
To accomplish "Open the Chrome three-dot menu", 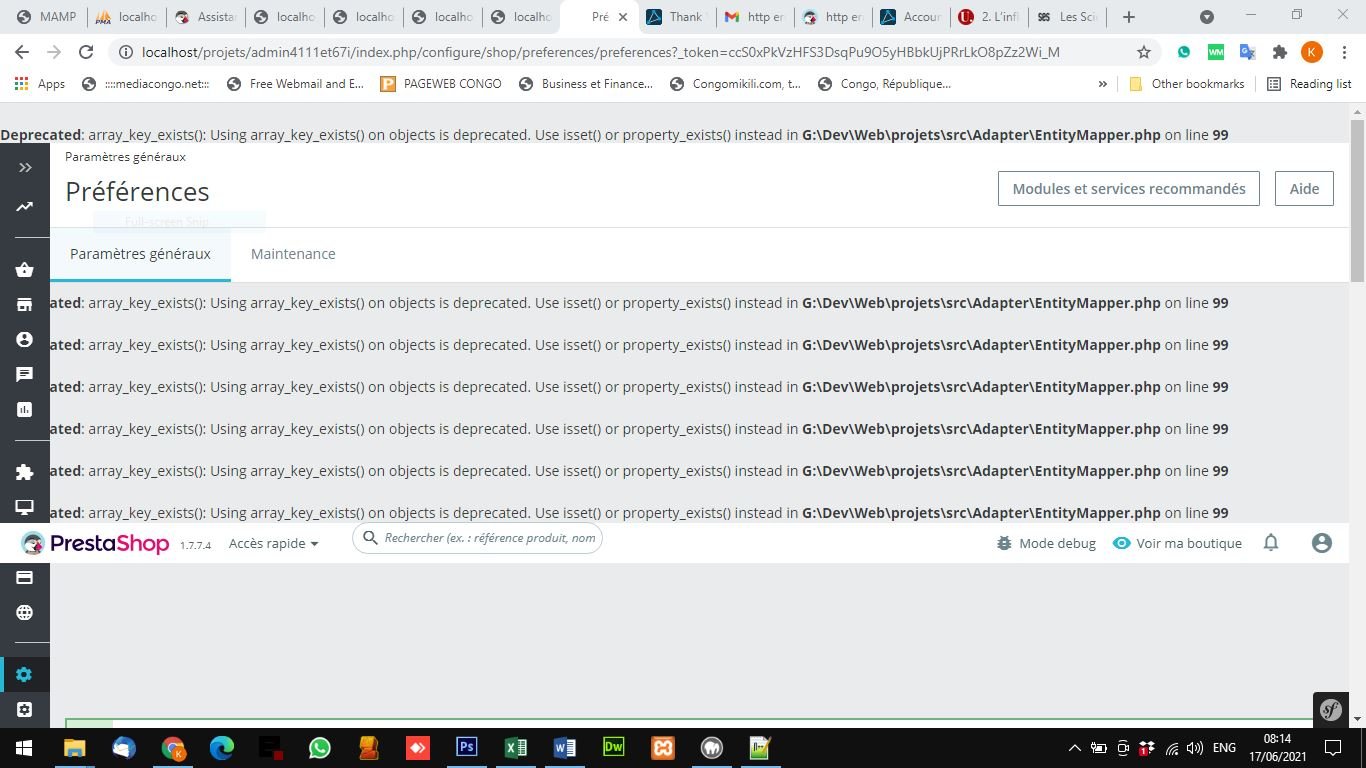I will point(1343,52).
